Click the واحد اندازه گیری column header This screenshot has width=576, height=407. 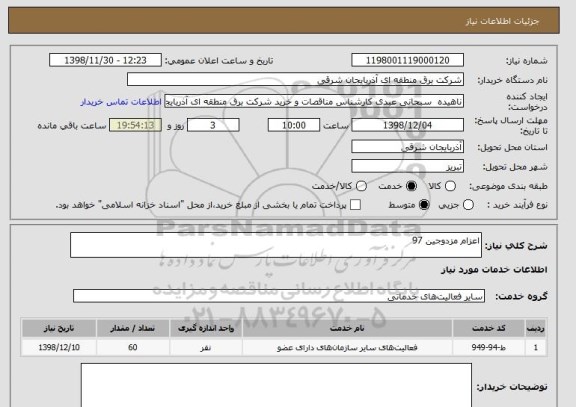(x=206, y=328)
